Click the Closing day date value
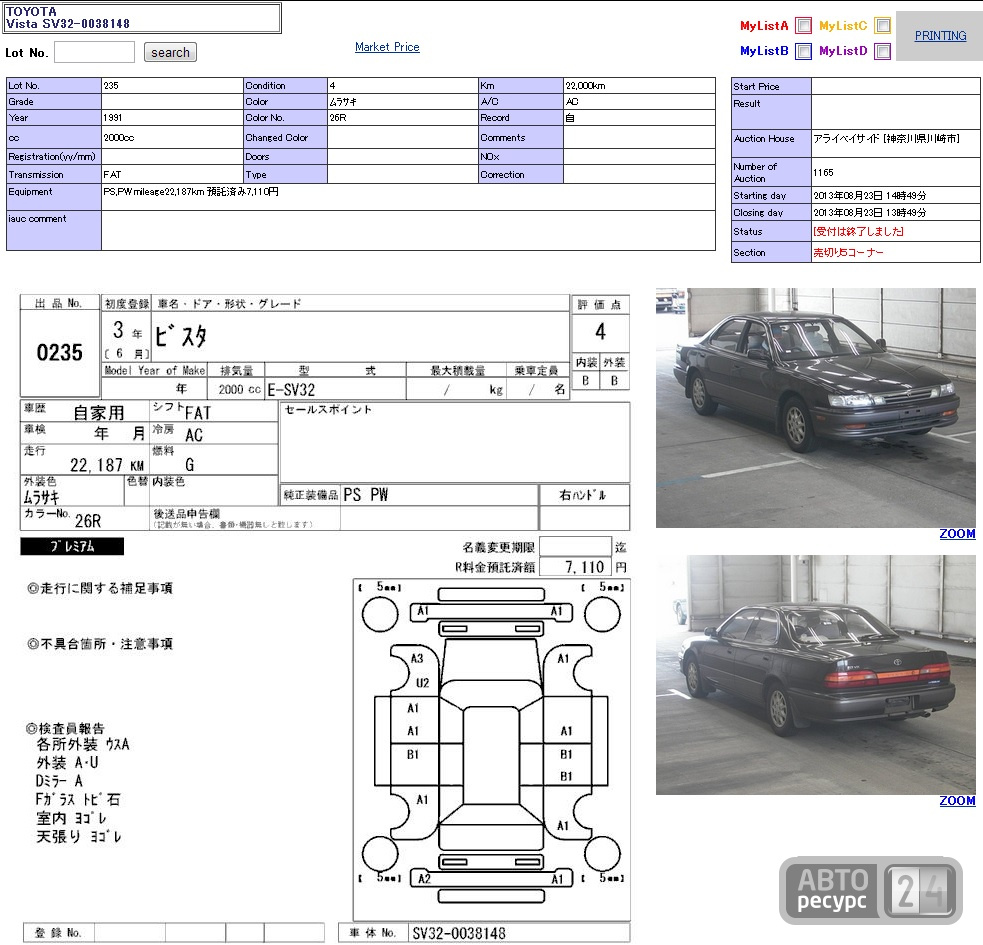Viewport: 983px width, 945px height. point(870,213)
